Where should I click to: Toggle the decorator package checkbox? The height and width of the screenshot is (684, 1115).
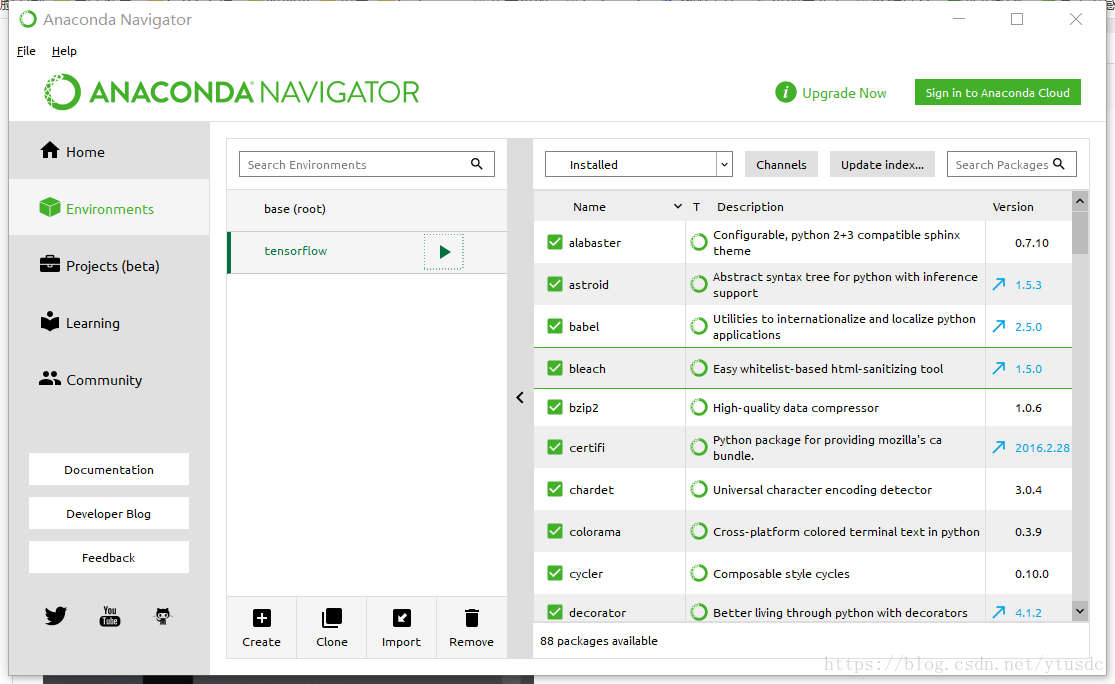[555, 612]
